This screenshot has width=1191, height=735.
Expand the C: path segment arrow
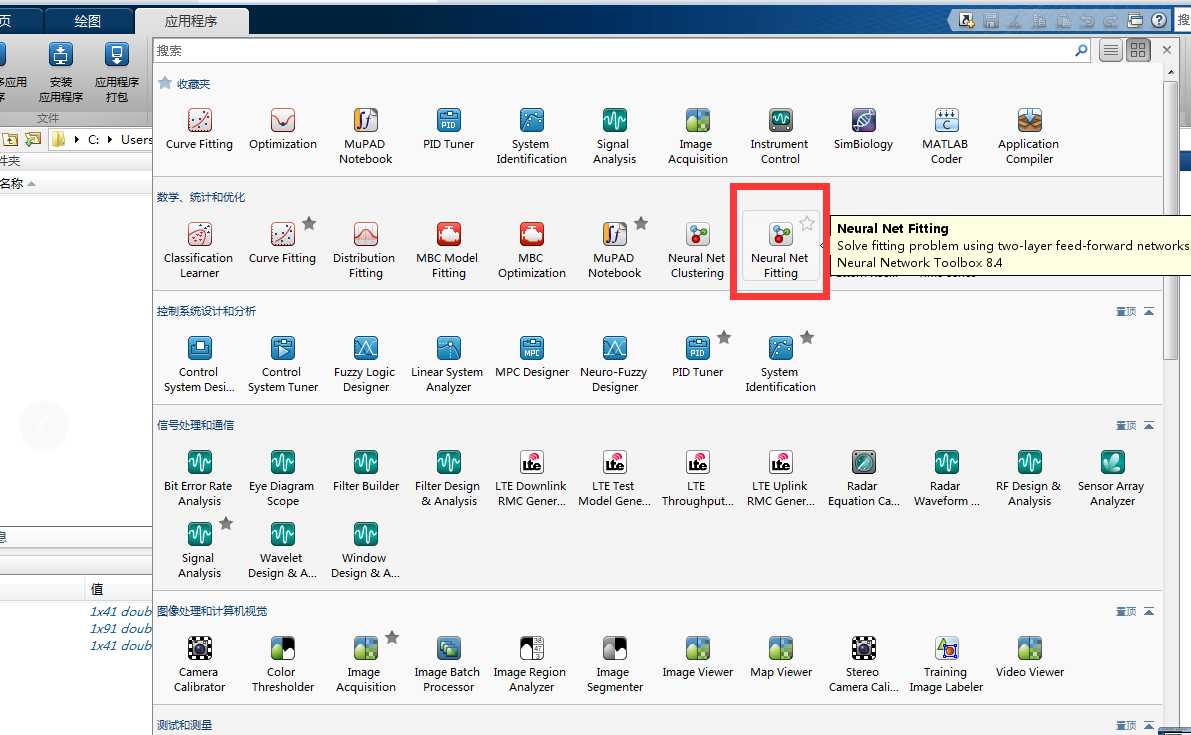point(109,140)
